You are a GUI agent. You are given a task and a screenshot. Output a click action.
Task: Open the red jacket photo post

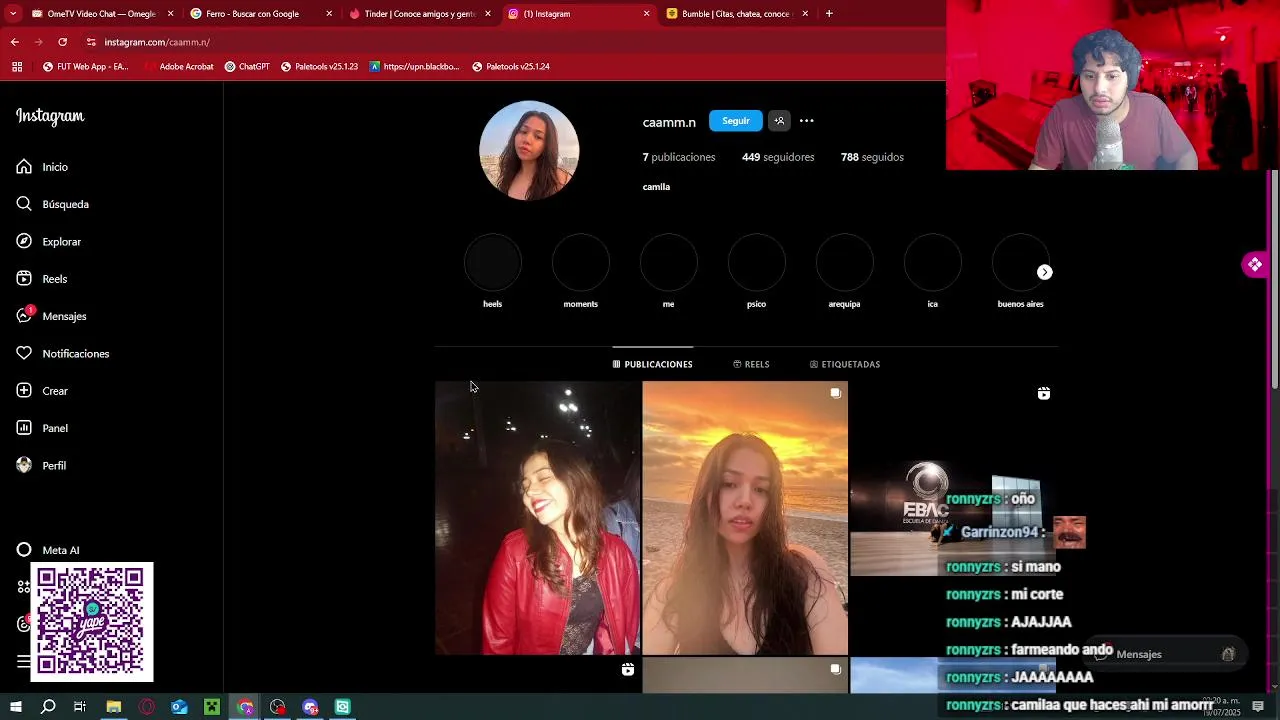(x=537, y=518)
